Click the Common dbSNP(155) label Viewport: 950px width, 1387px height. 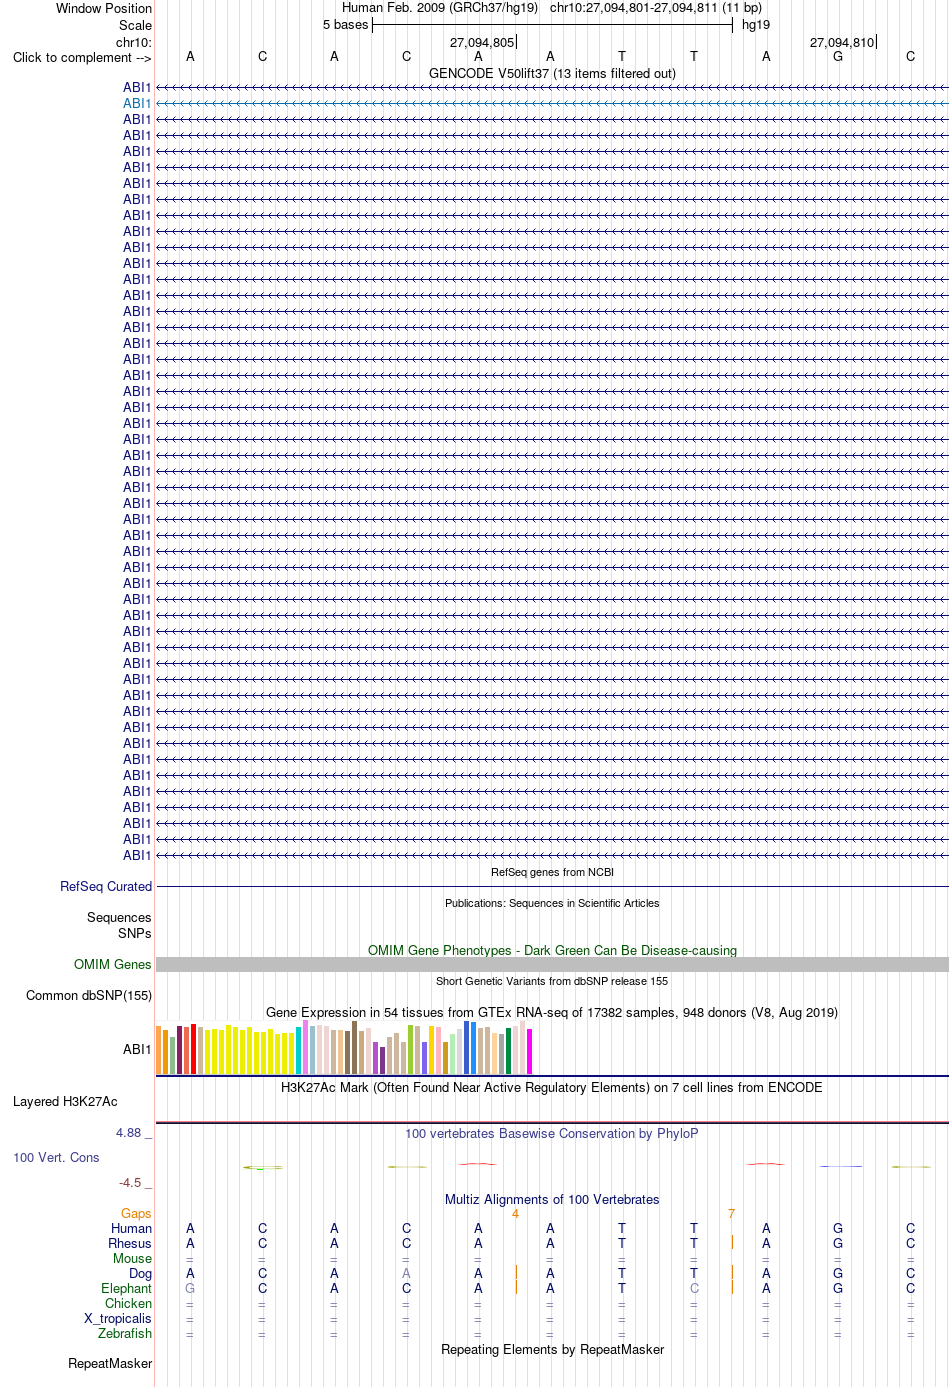(x=89, y=995)
